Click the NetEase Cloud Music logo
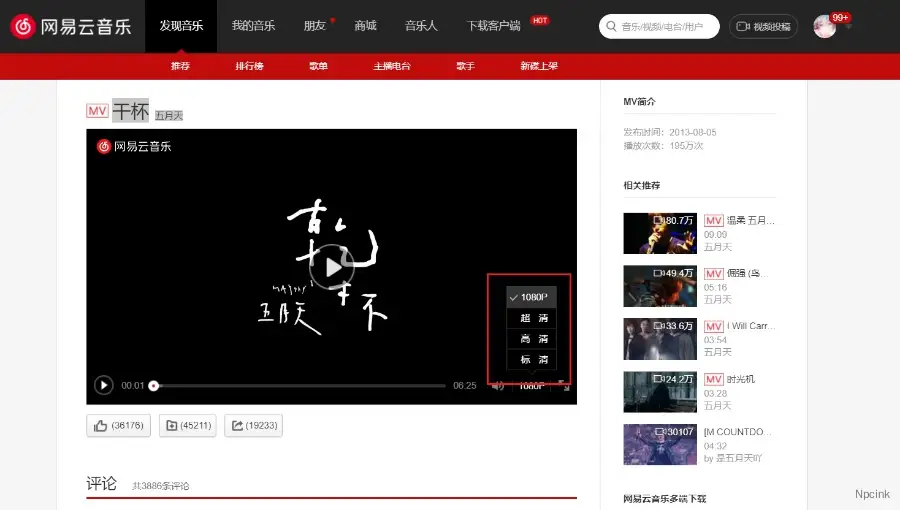 [71, 26]
